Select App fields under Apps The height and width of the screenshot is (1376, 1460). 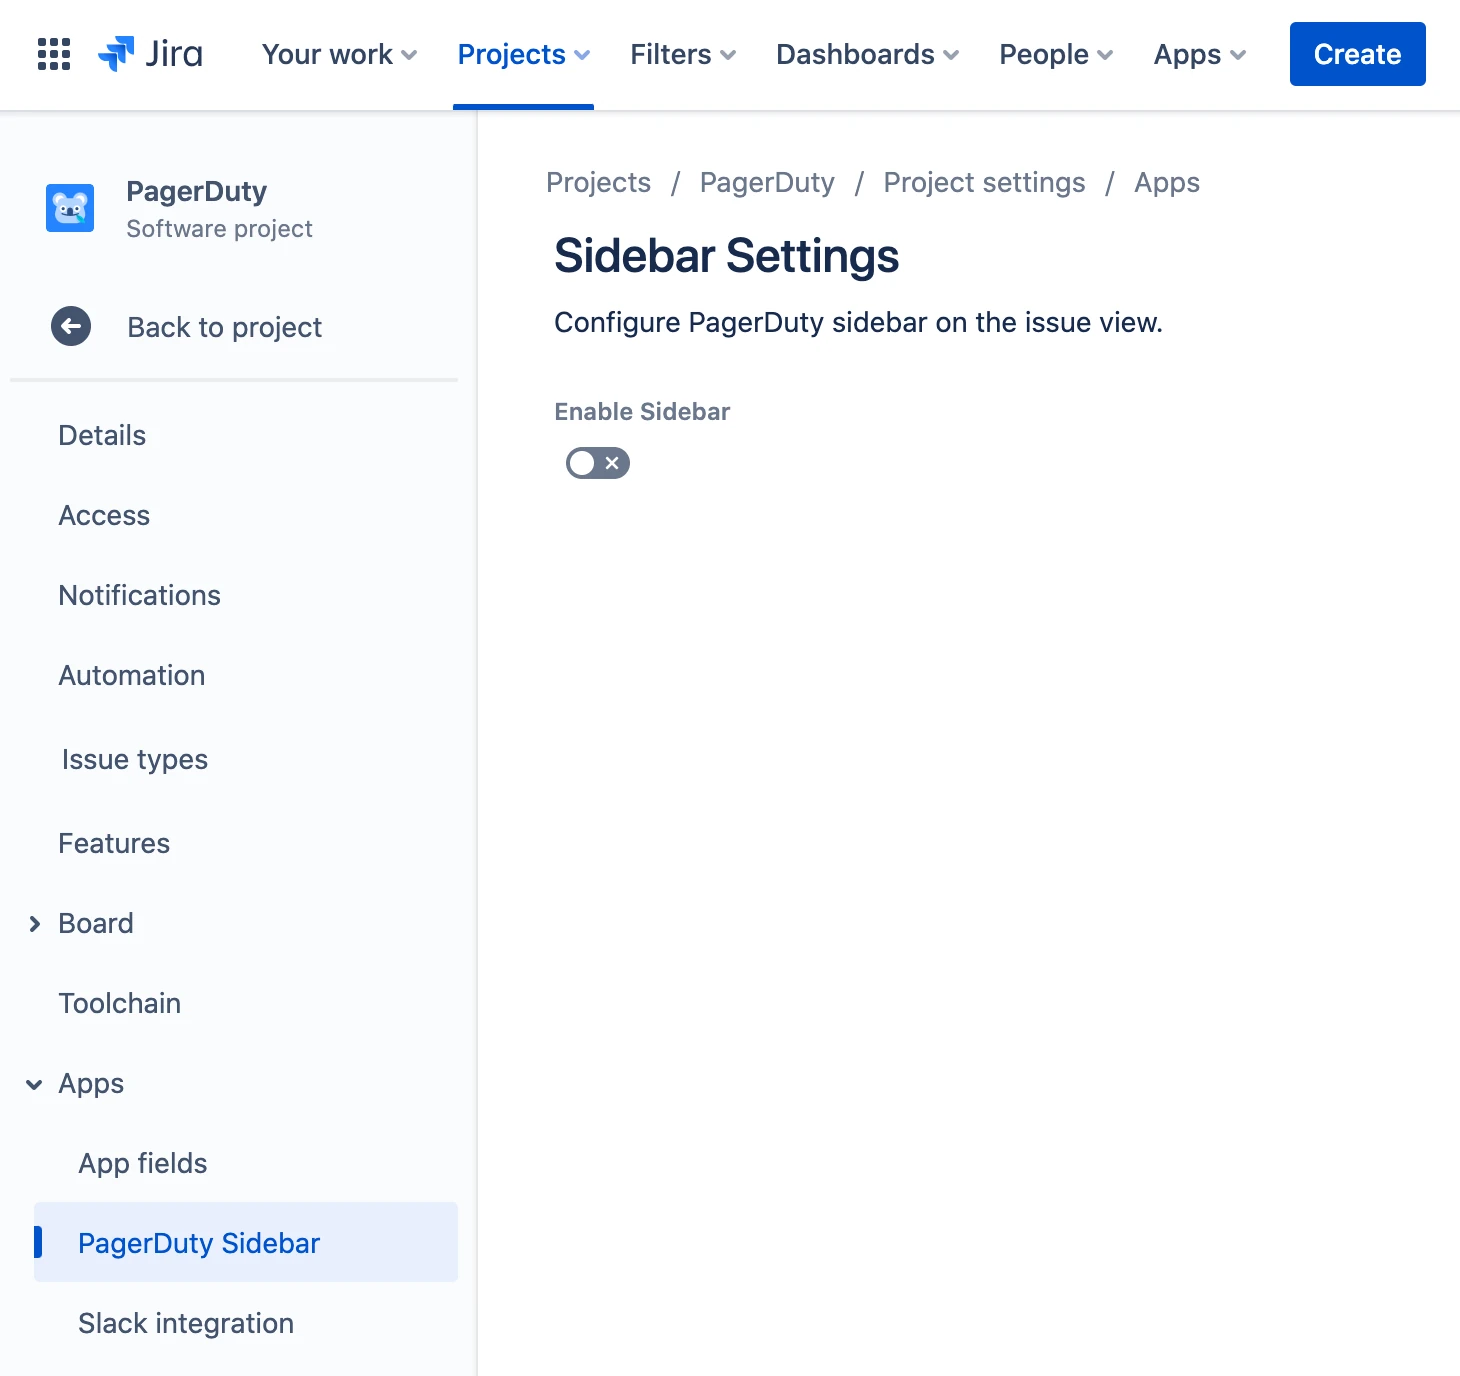tap(143, 1163)
